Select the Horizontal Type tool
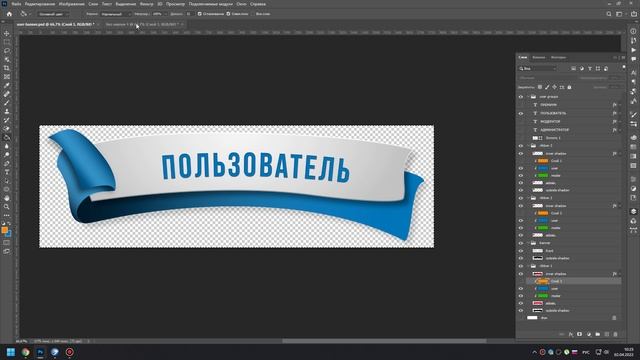The height and width of the screenshot is (360, 640). [x=7, y=172]
